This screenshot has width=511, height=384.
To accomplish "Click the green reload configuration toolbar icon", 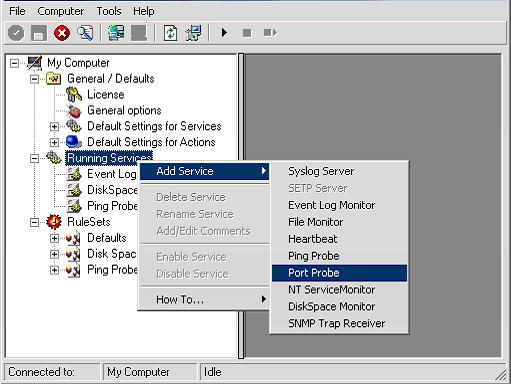I will pos(170,33).
